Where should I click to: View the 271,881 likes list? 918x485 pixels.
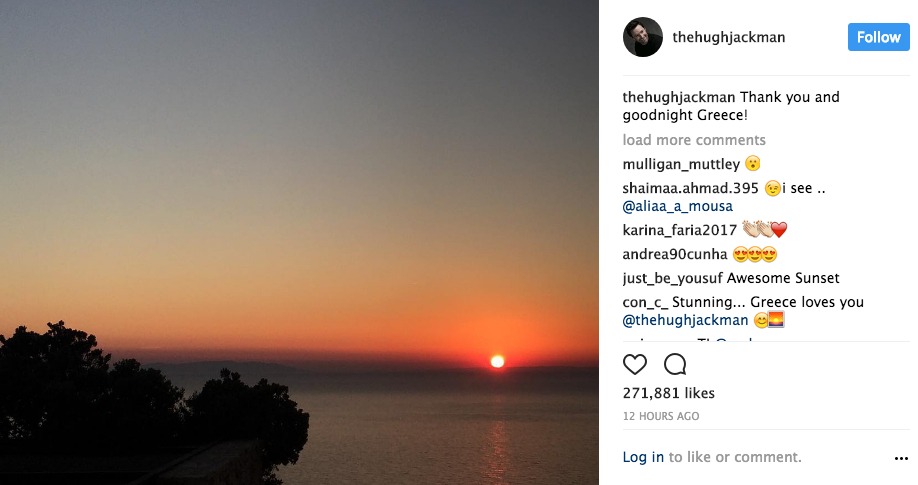coord(668,393)
